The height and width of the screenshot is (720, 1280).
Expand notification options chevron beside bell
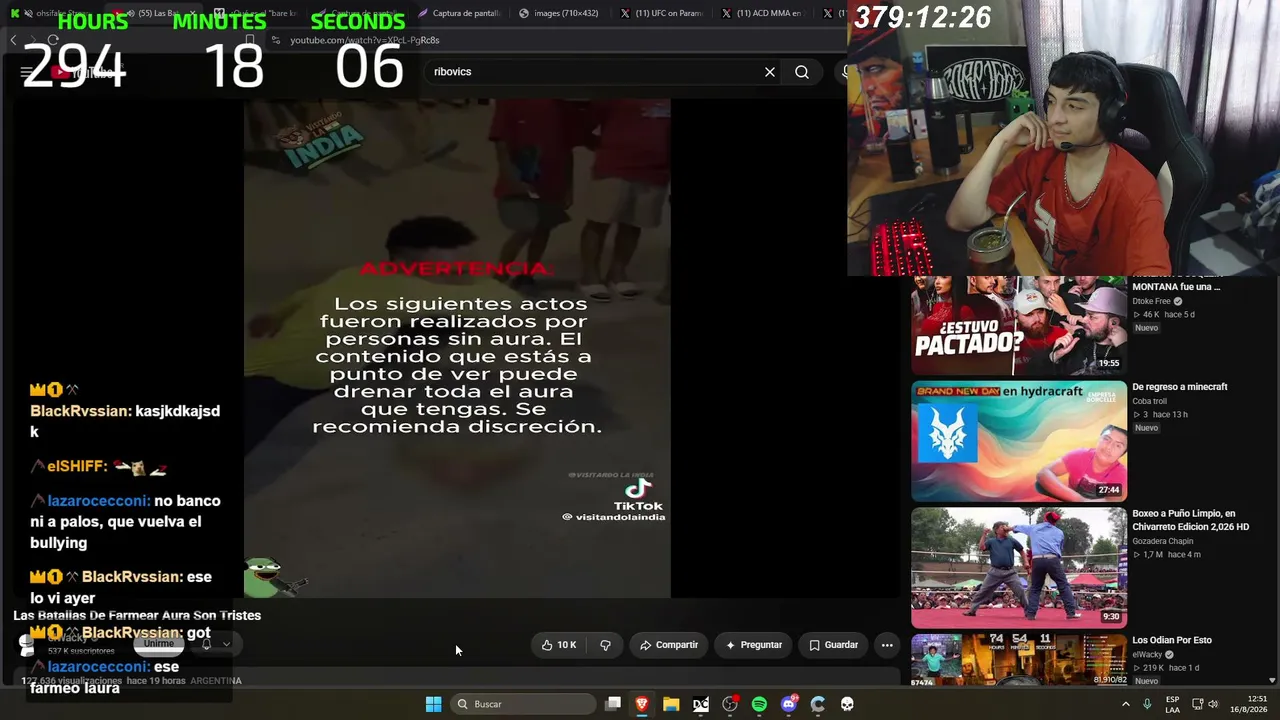click(x=226, y=644)
